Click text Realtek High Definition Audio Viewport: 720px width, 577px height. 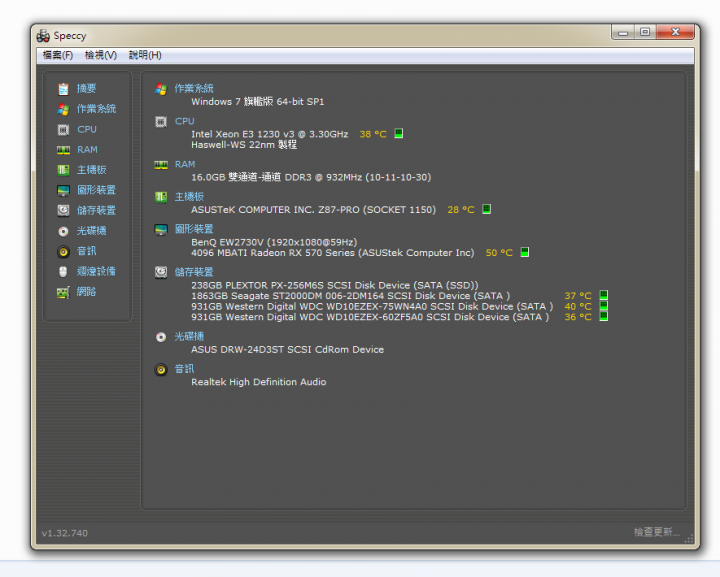[259, 382]
